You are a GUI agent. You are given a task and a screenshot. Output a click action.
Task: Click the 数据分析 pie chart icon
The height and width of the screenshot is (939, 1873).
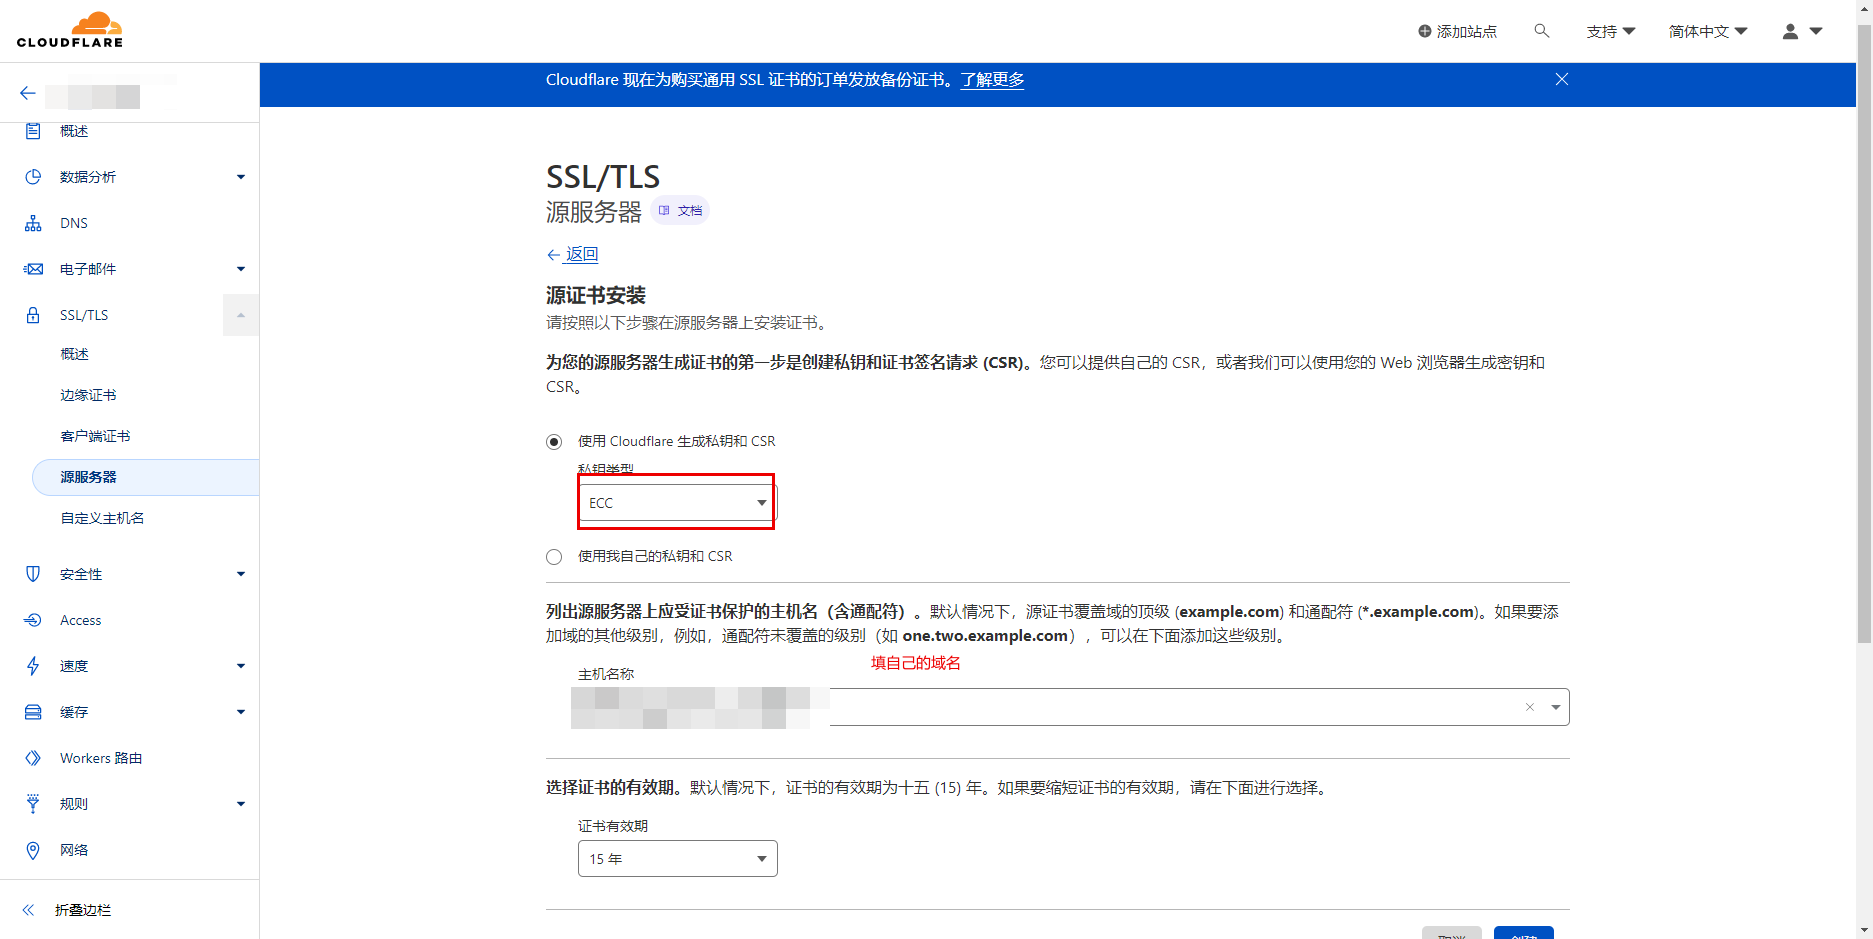[x=33, y=177]
